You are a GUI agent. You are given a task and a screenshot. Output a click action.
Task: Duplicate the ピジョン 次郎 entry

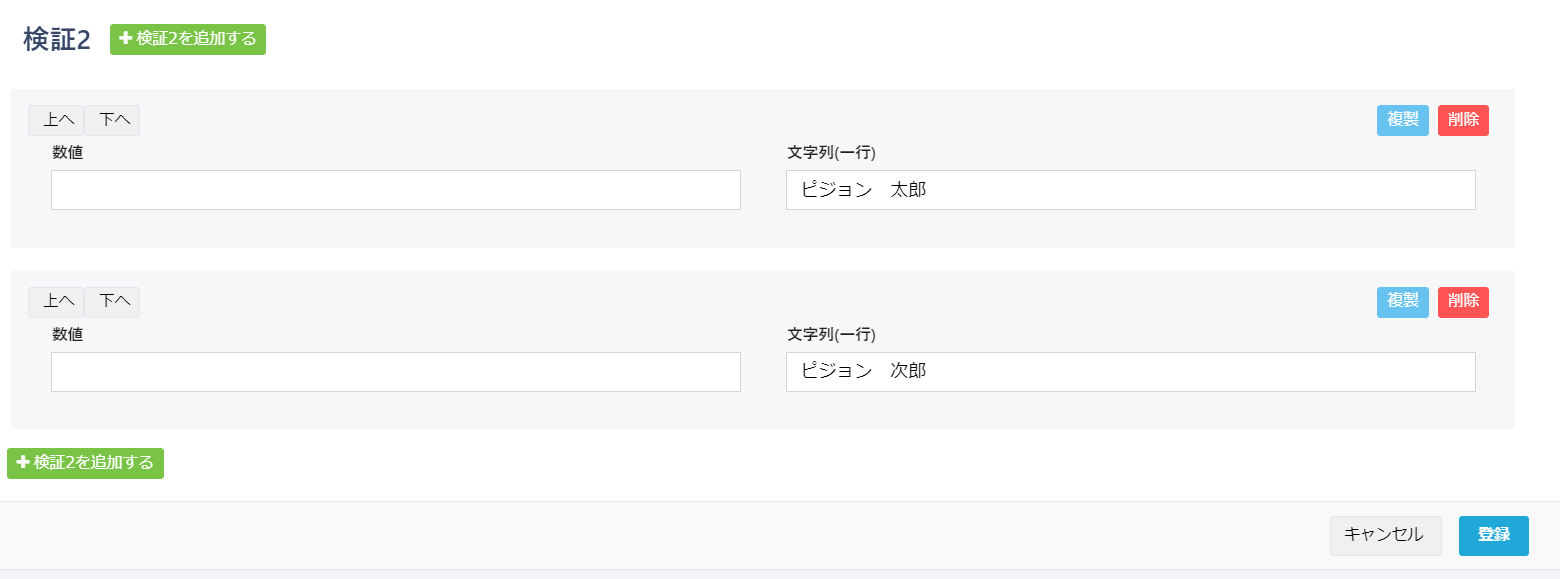tap(1402, 302)
